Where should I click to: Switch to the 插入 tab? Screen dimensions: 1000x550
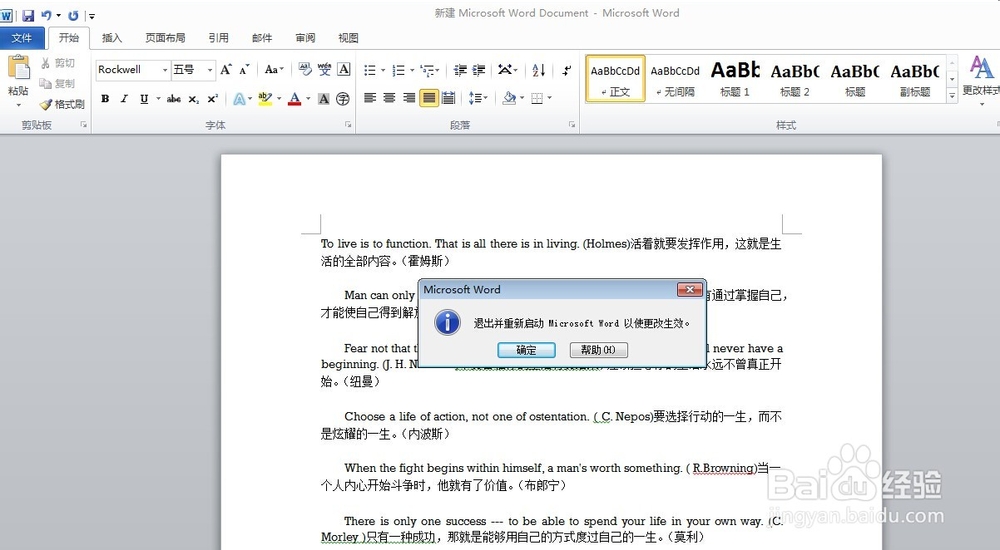[x=112, y=38]
